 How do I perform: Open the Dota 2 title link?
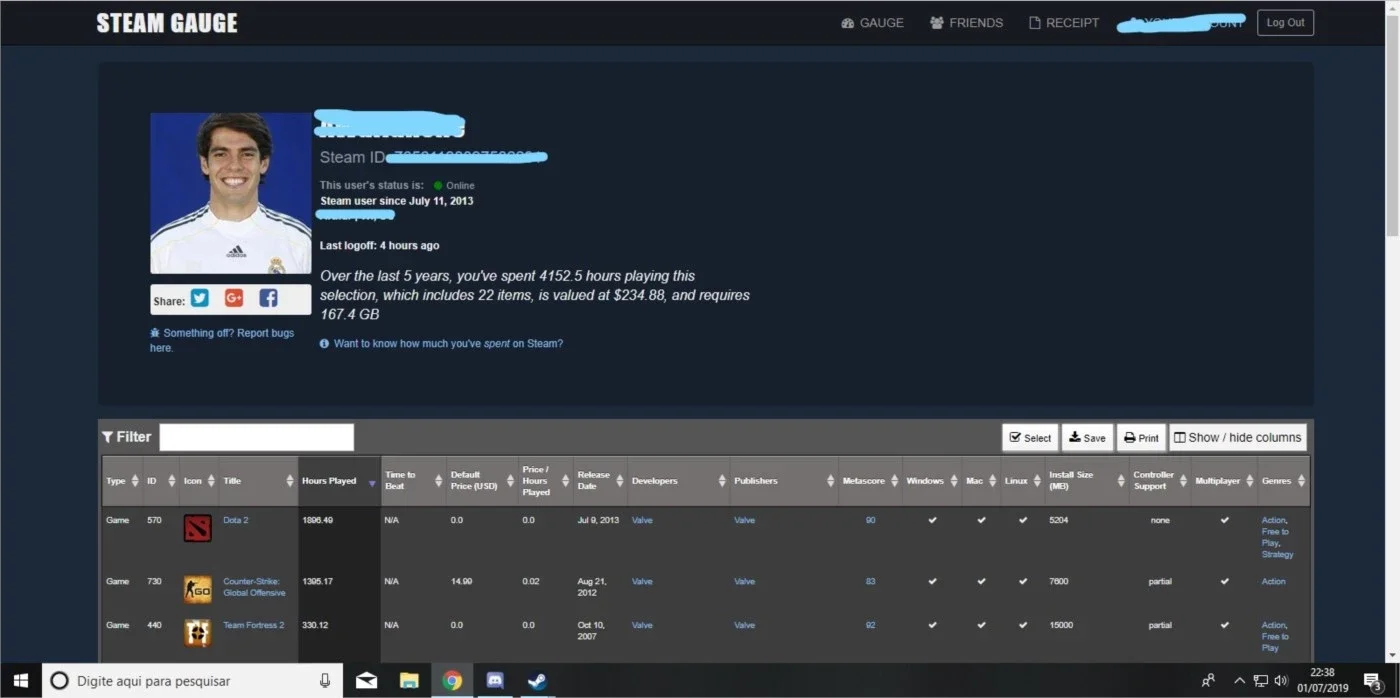pos(236,521)
